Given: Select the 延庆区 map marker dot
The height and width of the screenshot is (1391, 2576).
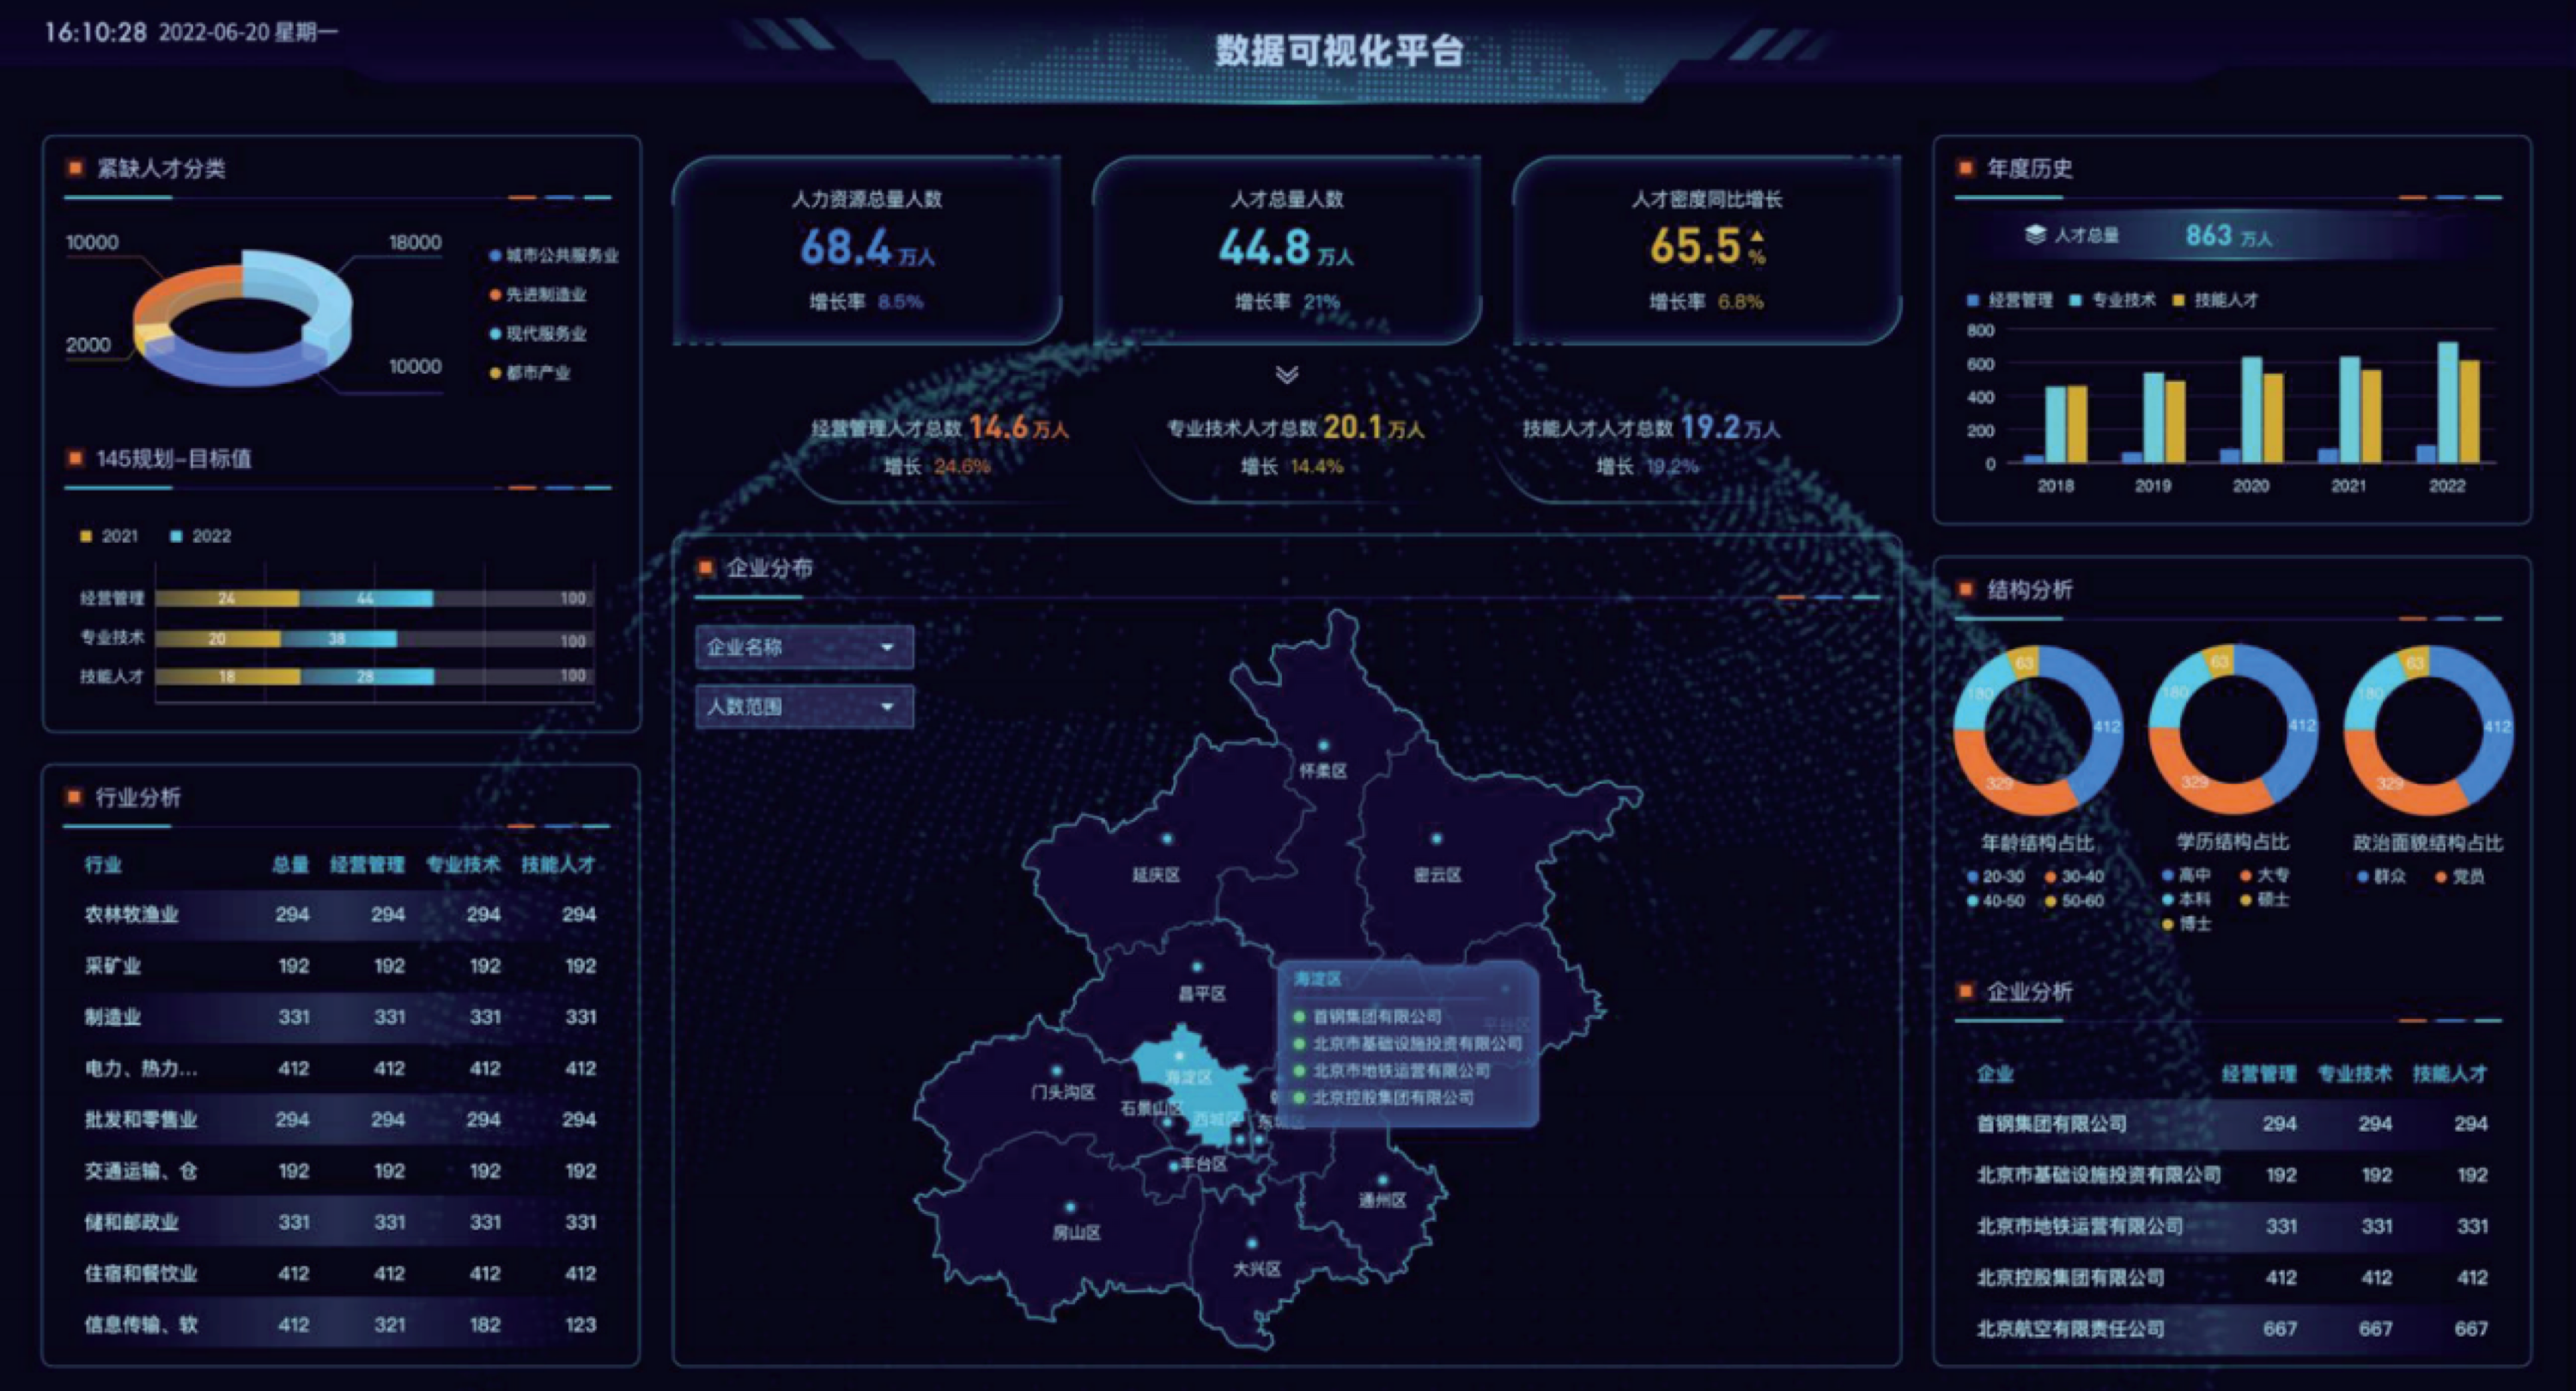Looking at the screenshot, I should tap(1166, 839).
